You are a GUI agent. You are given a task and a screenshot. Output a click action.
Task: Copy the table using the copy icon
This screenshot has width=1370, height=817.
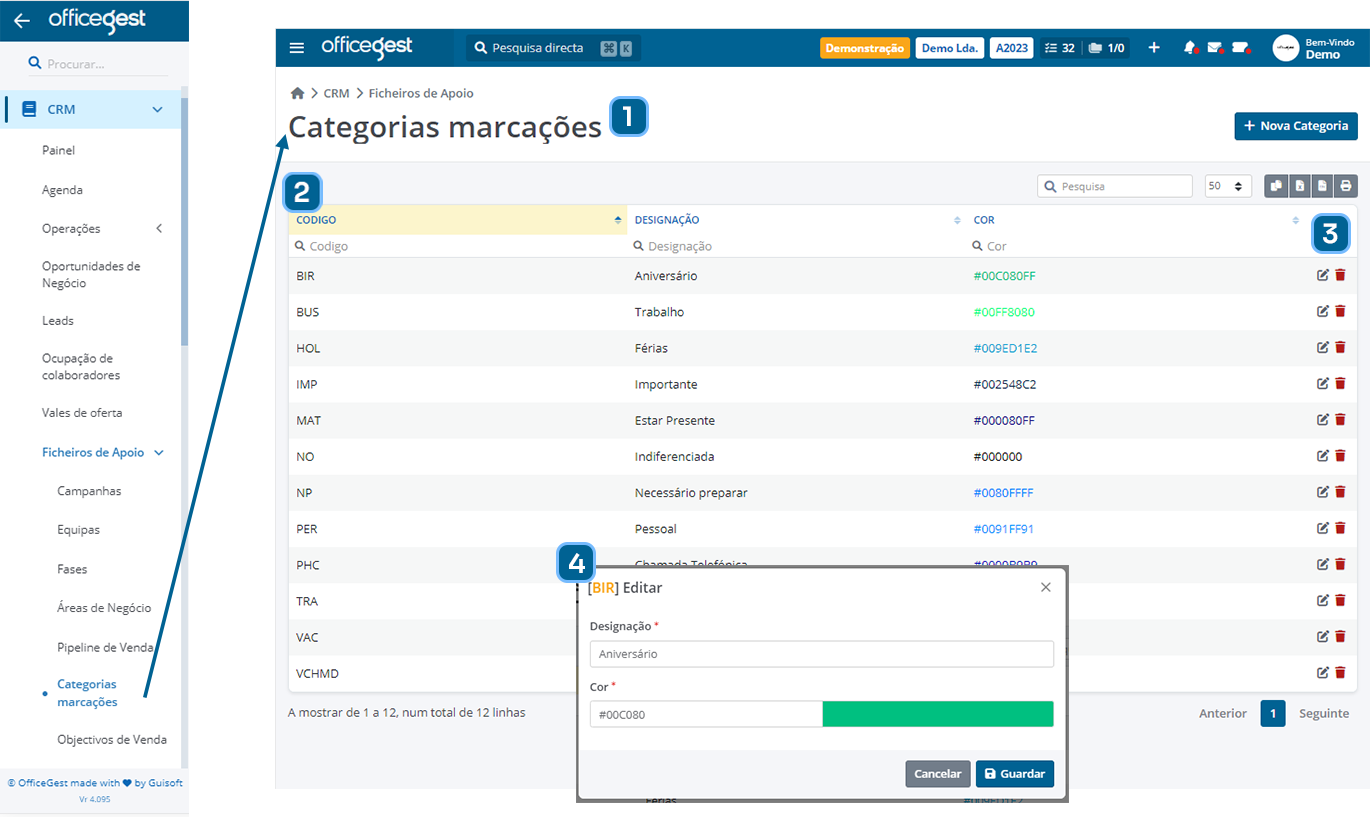[1276, 186]
